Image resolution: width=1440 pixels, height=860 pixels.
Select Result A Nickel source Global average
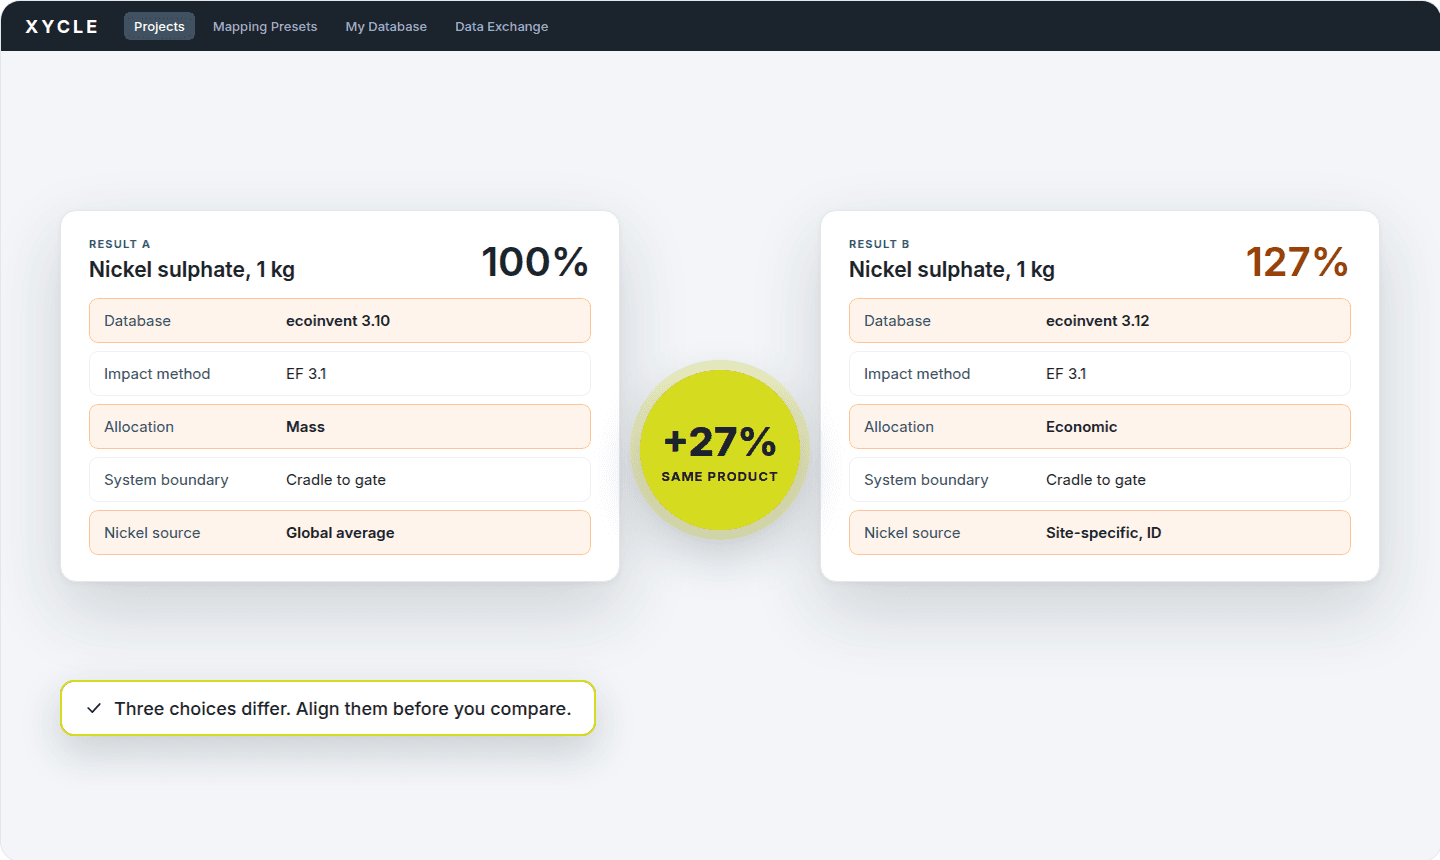[x=340, y=533]
